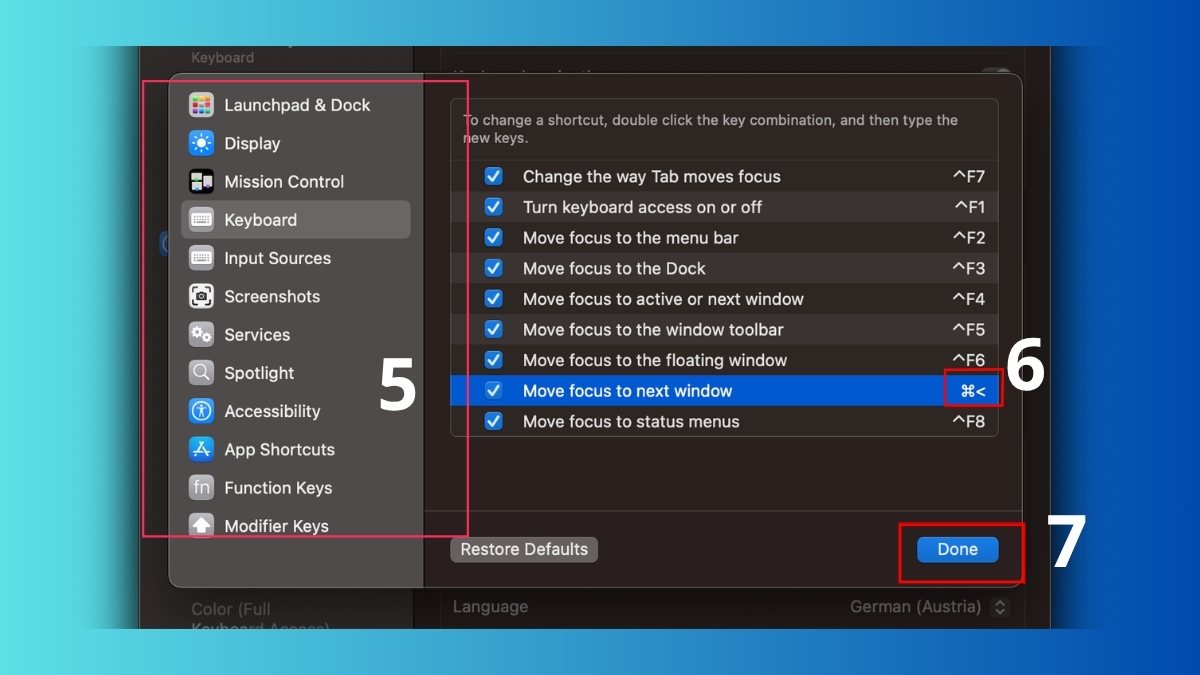Select Screenshots category label
The width and height of the screenshot is (1200, 675).
click(x=272, y=296)
